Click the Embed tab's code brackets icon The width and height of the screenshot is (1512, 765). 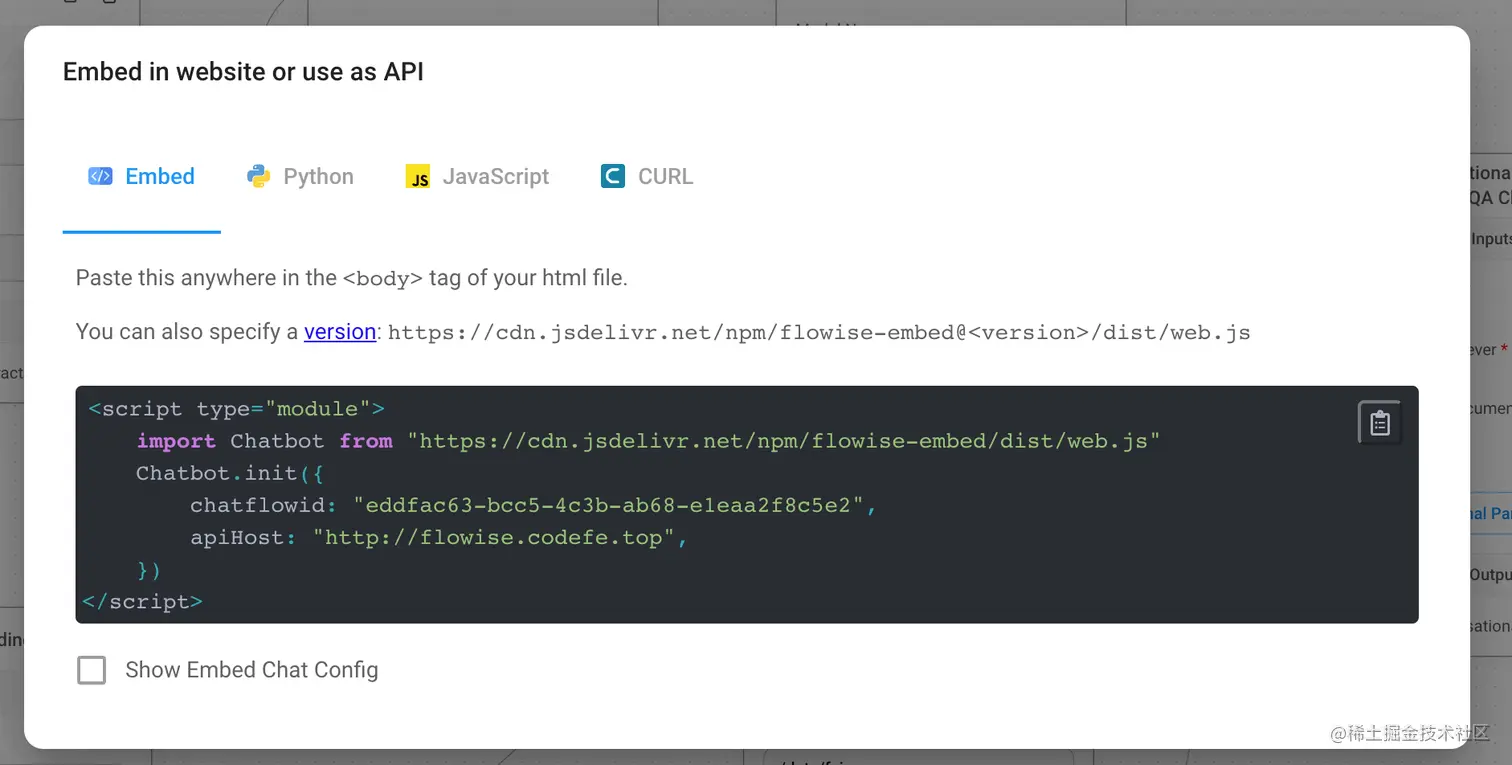pyautogui.click(x=100, y=177)
